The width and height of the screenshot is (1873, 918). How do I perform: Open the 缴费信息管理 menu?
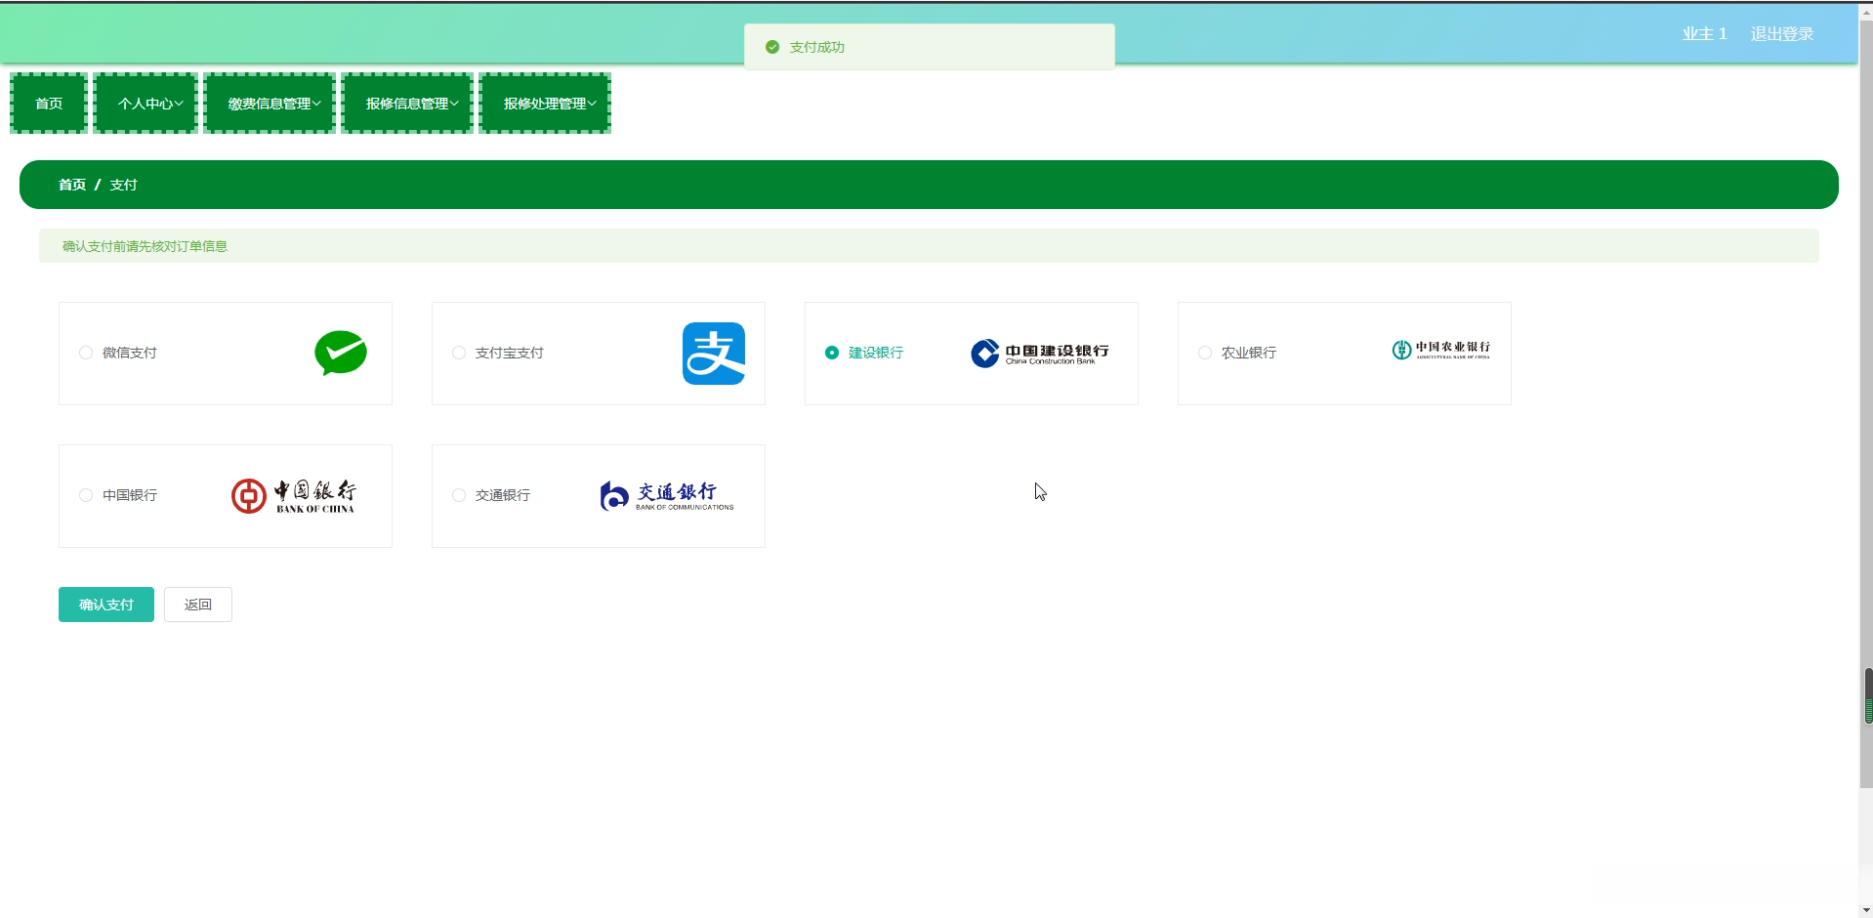(x=270, y=103)
